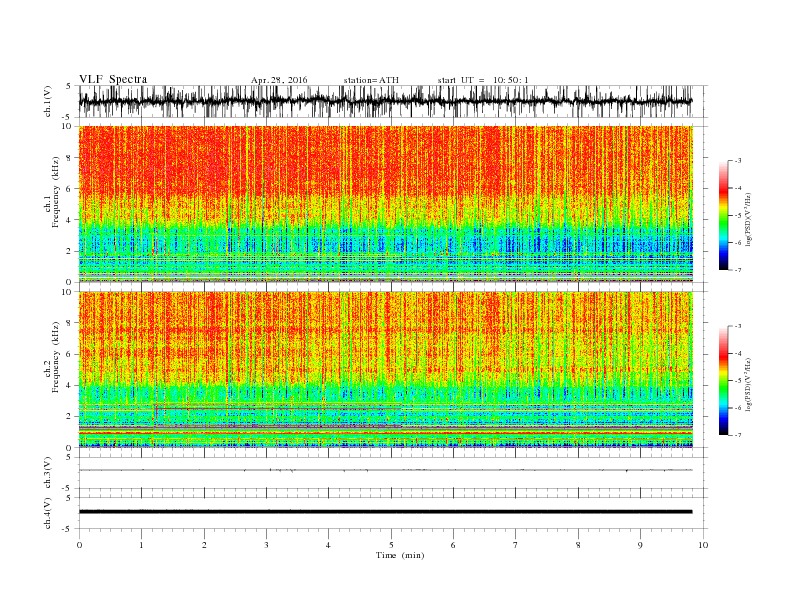Click inside the ch.1 frequency spectrogram
This screenshot has height=612, width=792.
click(386, 204)
